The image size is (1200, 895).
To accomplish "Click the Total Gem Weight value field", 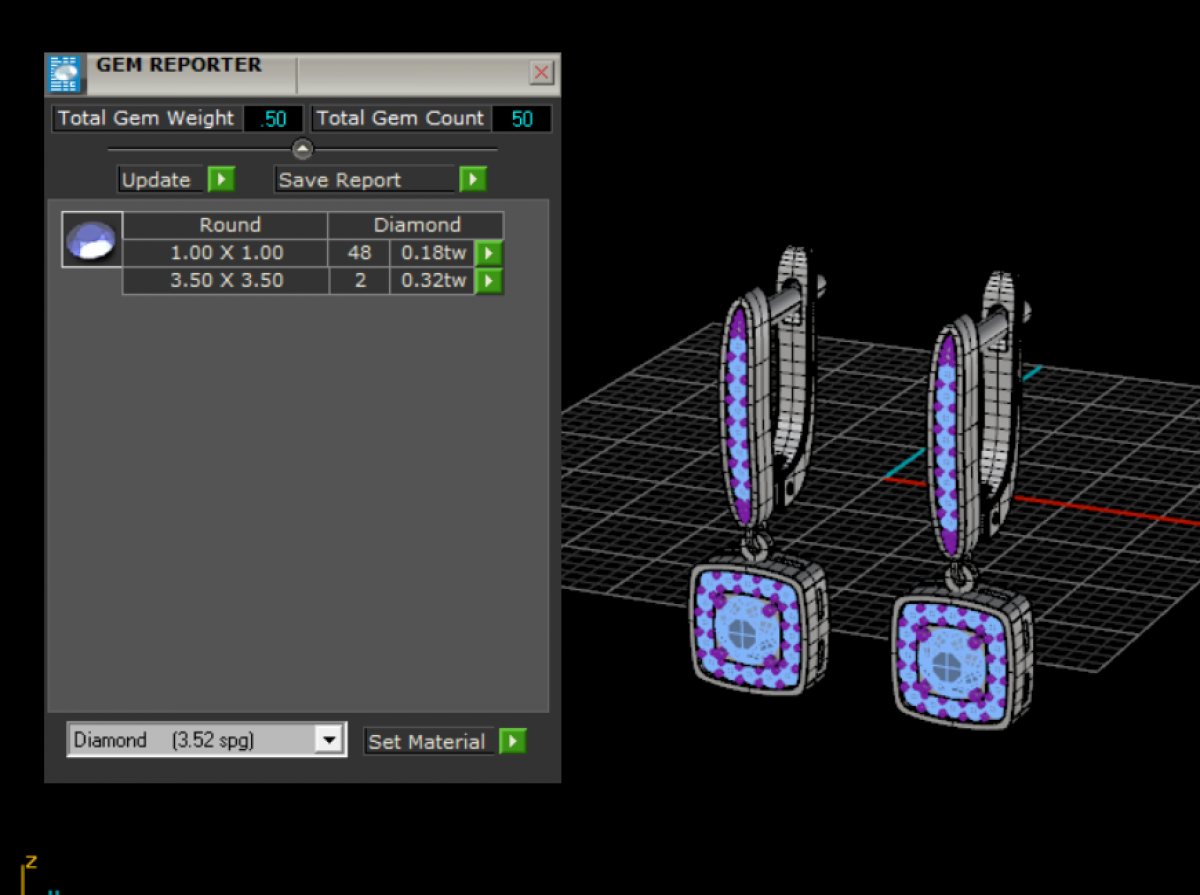I will click(273, 119).
